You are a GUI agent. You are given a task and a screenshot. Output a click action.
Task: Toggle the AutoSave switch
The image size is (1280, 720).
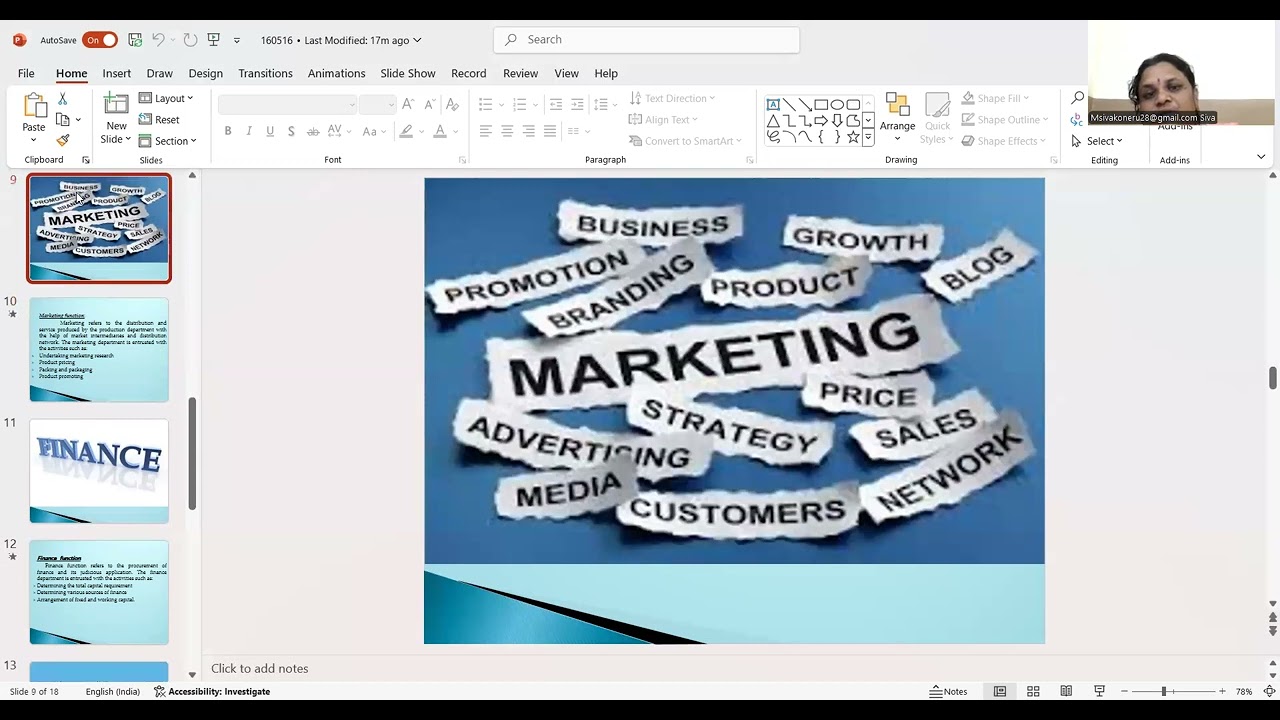[100, 40]
